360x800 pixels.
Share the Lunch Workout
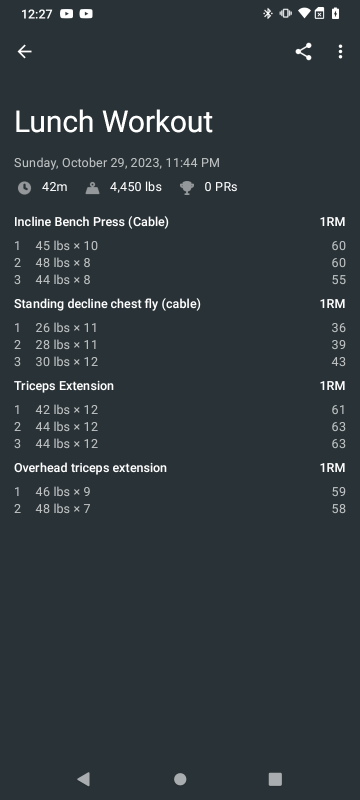click(303, 52)
